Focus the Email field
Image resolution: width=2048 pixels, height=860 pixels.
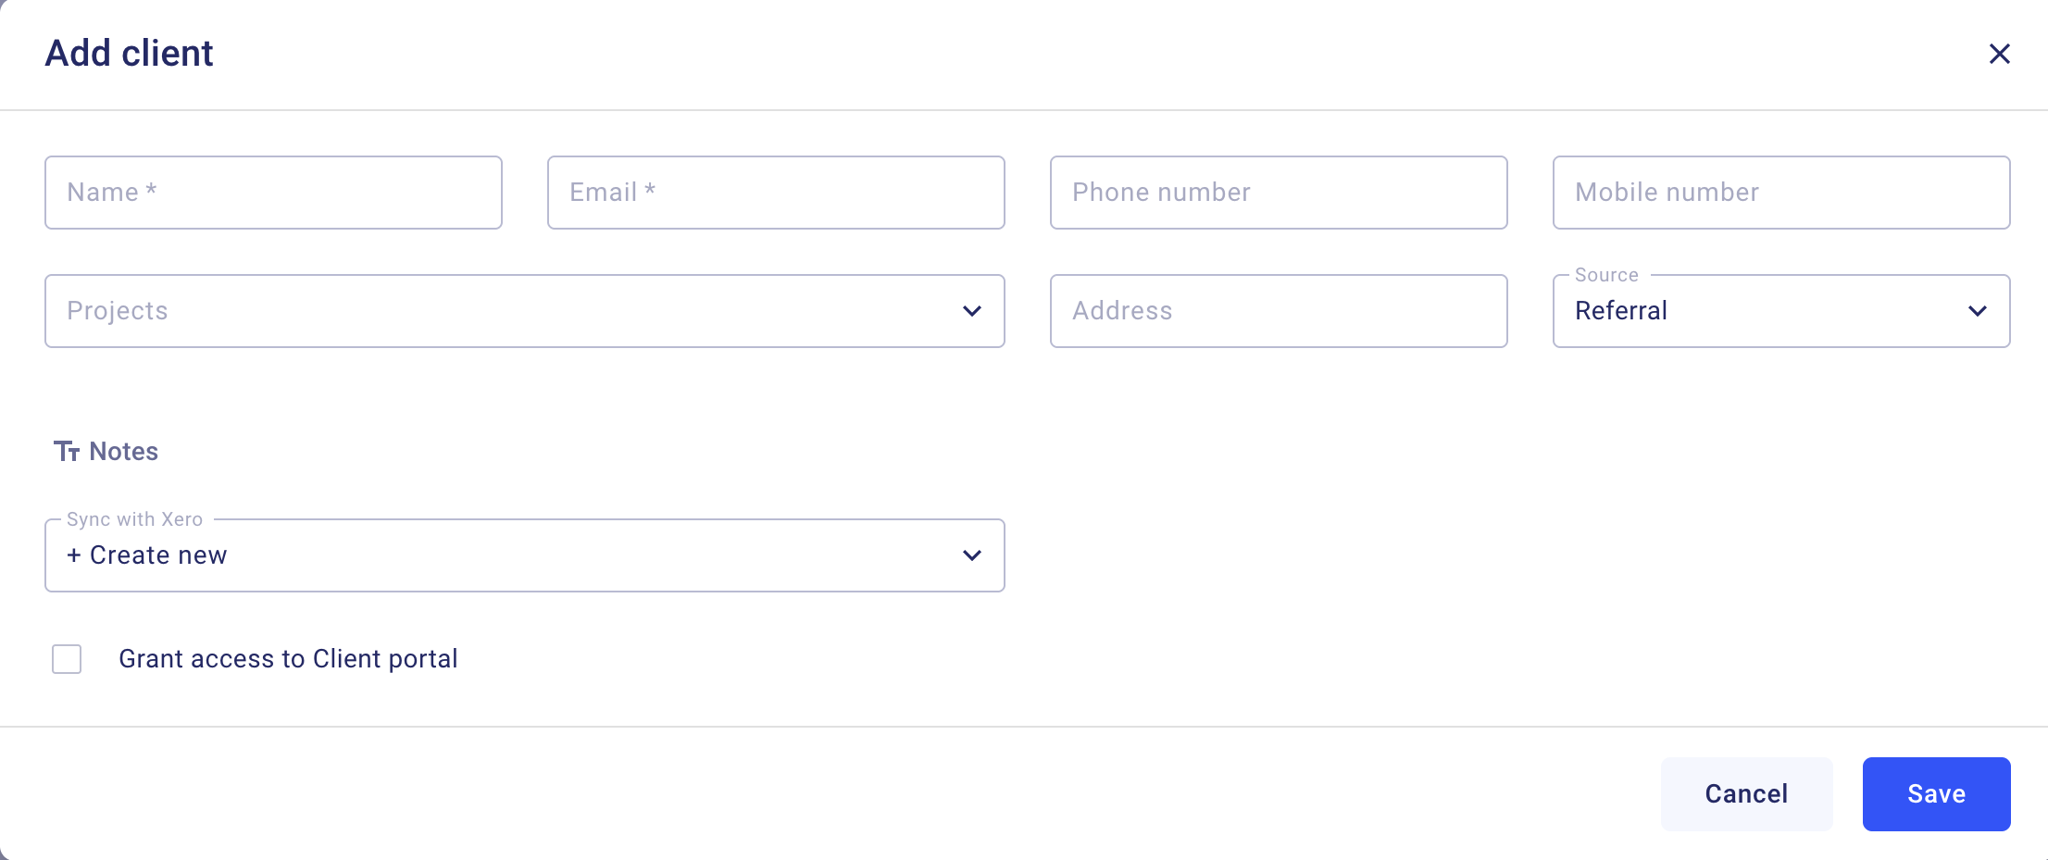(x=776, y=192)
